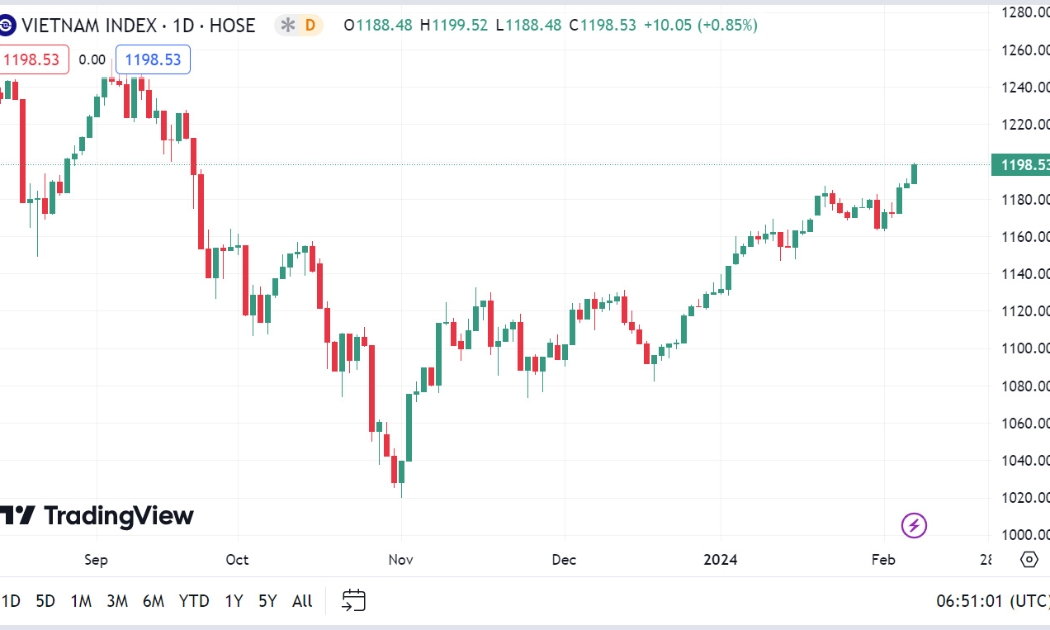The height and width of the screenshot is (630, 1050).
Task: Set chart range to 1Y
Action: tap(234, 601)
